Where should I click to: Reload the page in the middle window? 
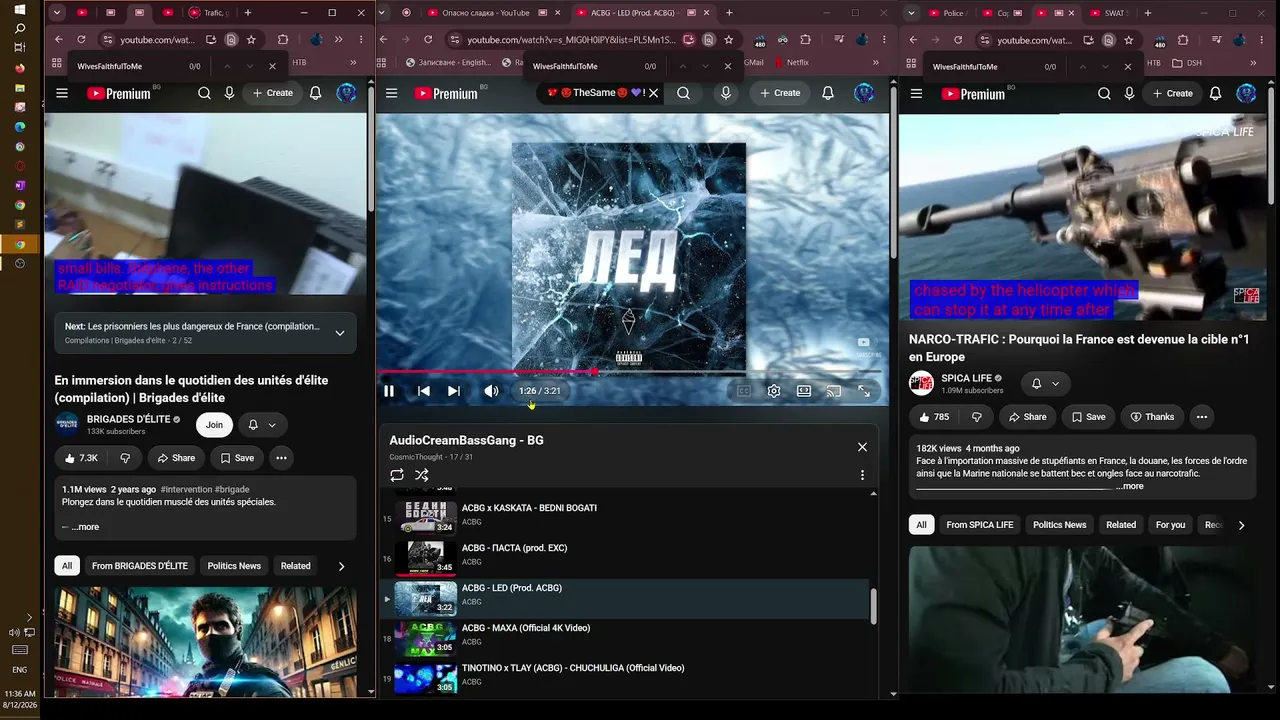[x=428, y=40]
